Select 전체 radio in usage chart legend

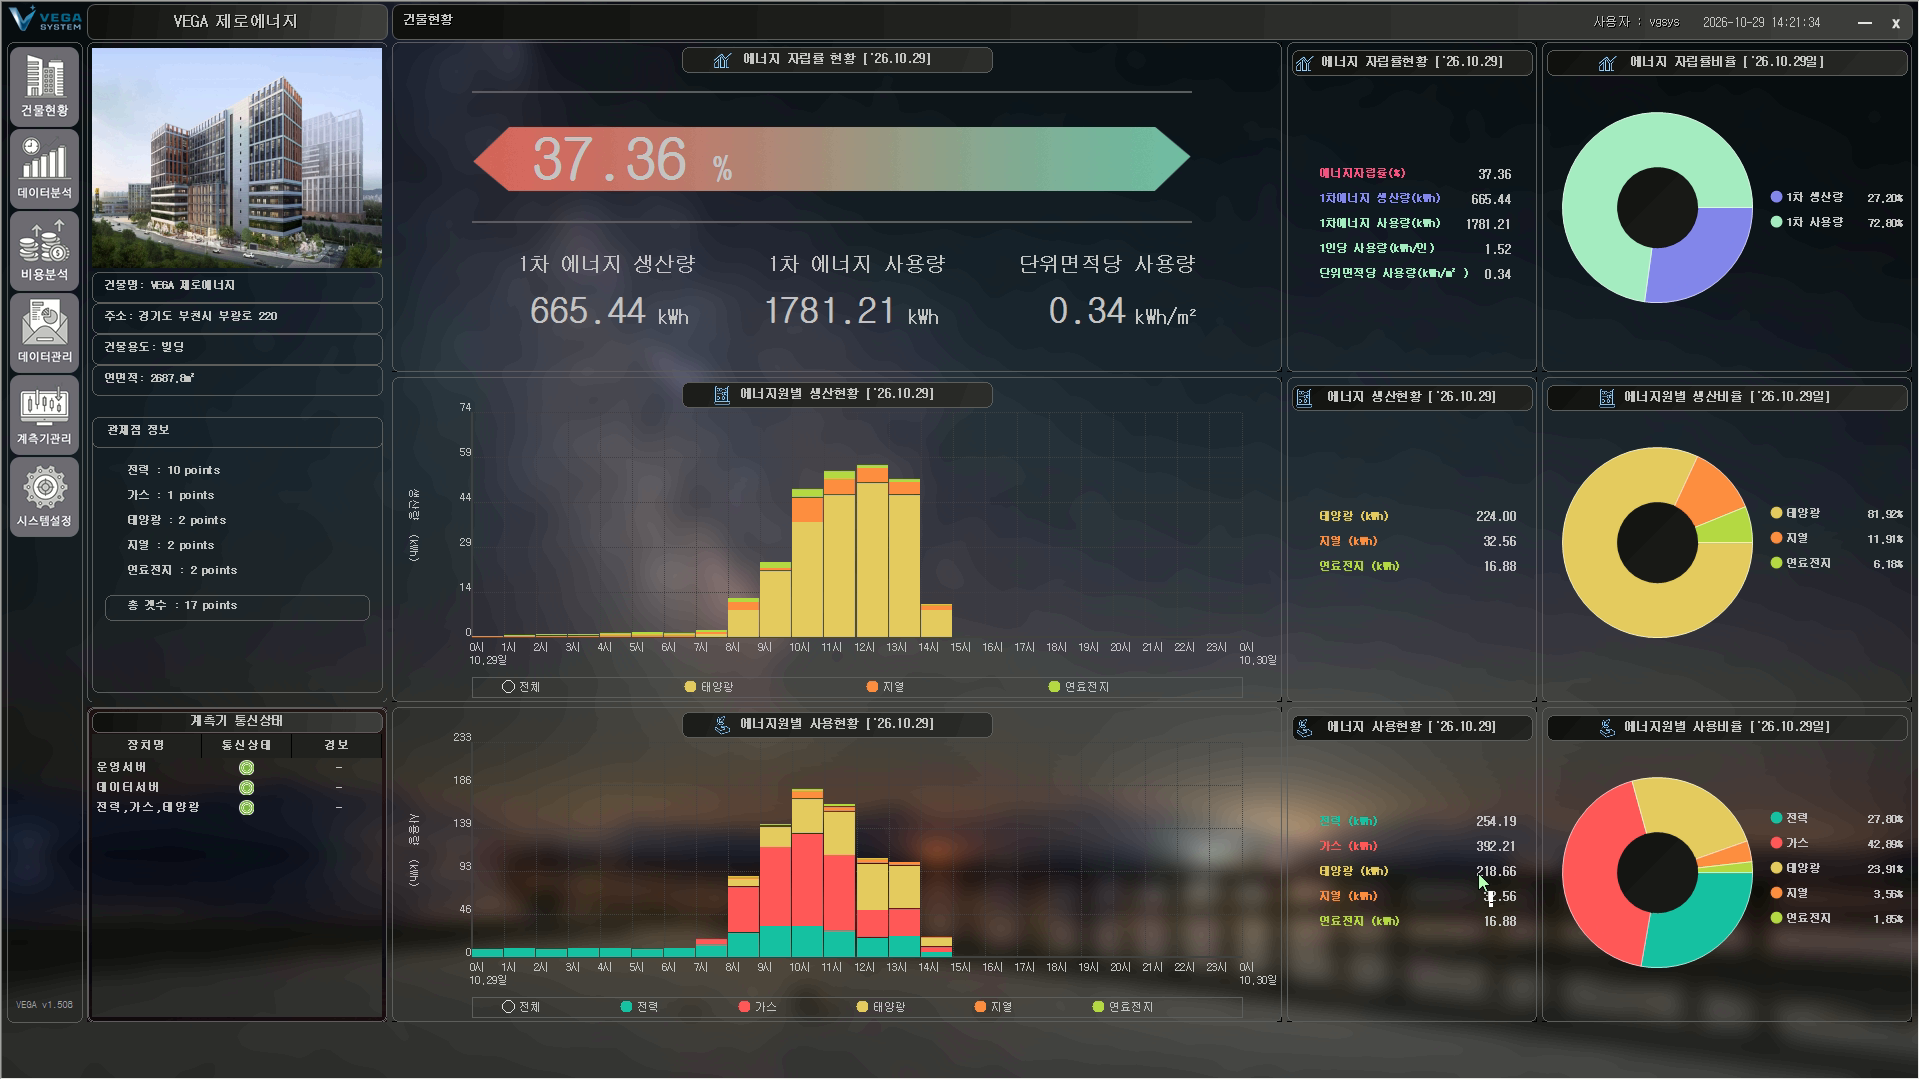pos(508,1007)
